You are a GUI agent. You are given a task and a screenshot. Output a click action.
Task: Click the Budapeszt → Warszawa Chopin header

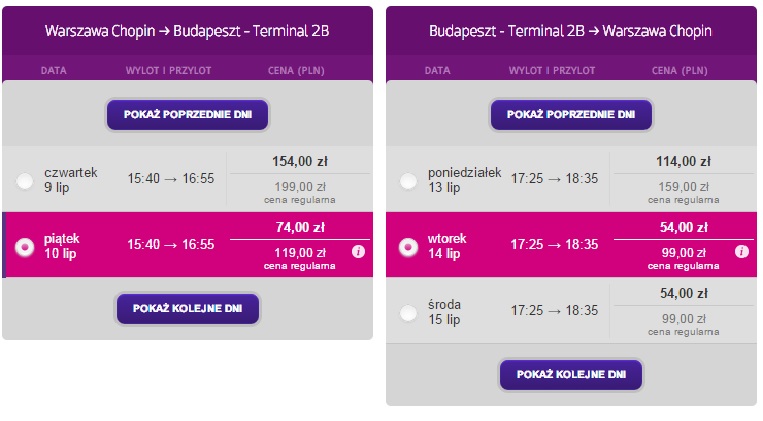point(570,31)
